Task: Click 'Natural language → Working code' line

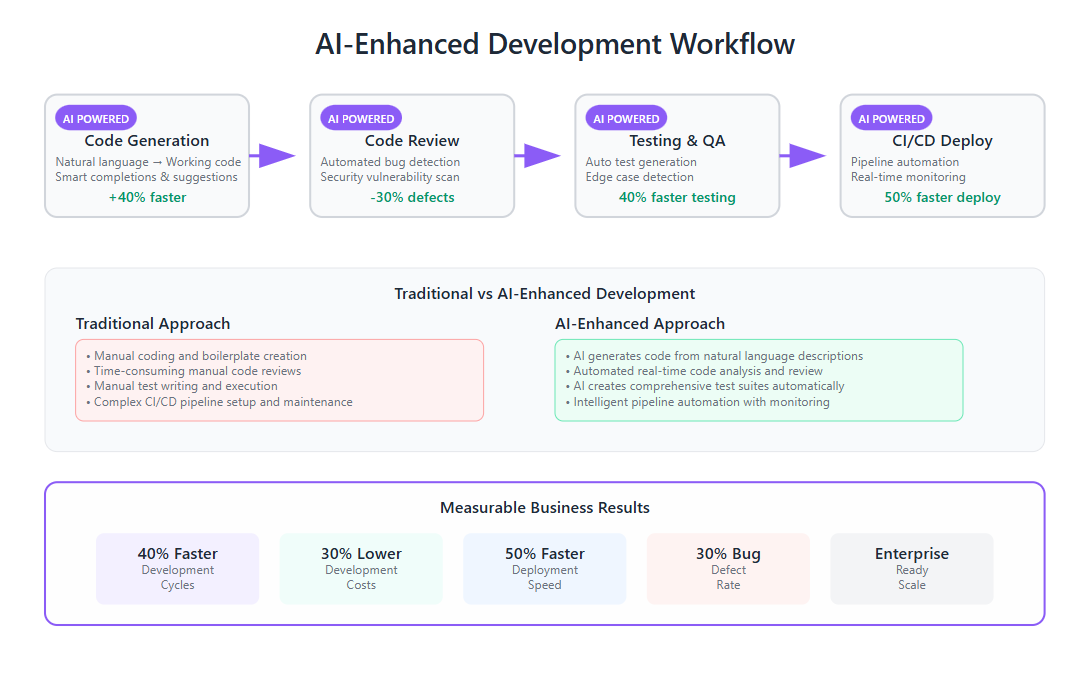Action: (x=148, y=161)
